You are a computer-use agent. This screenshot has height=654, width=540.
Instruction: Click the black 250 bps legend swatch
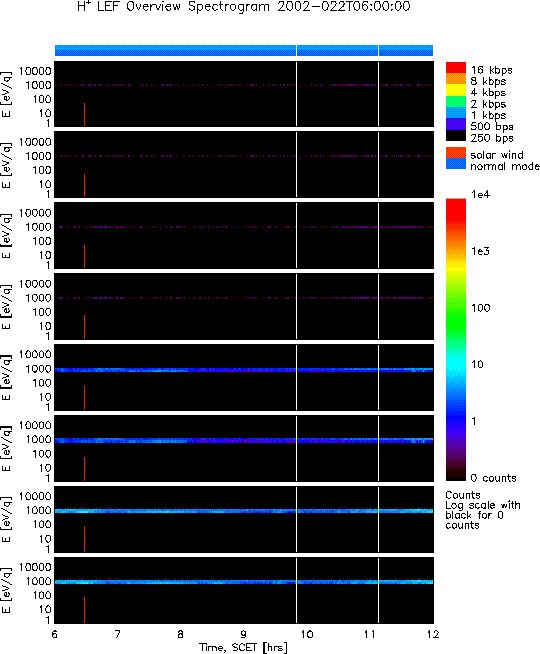pyautogui.click(x=456, y=136)
